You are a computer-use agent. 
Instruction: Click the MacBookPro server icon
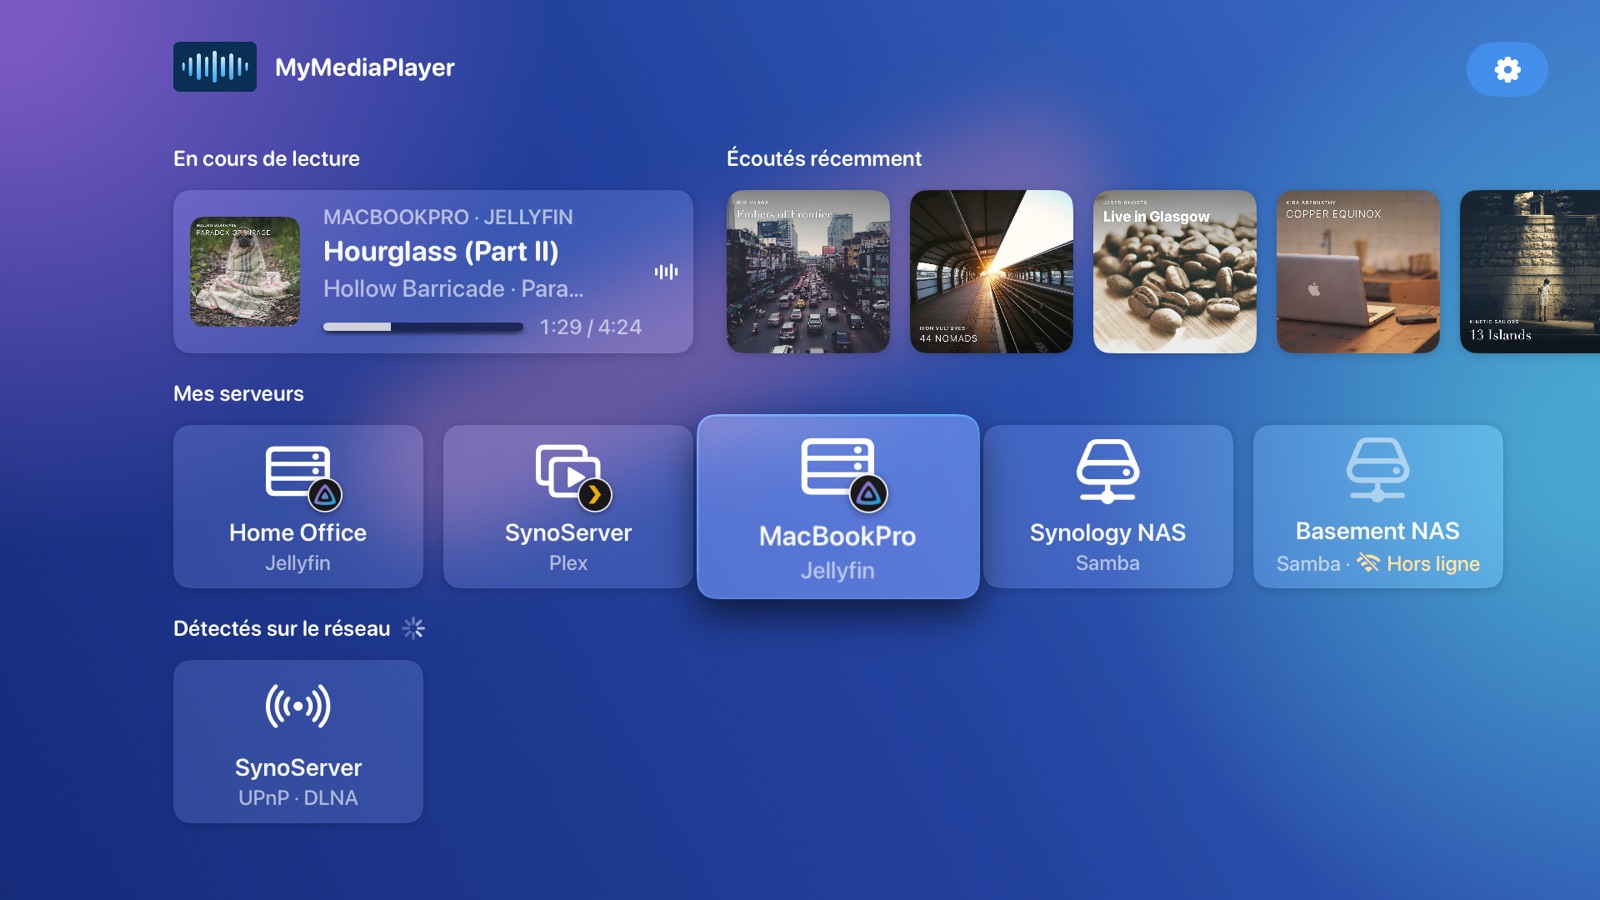click(844, 473)
